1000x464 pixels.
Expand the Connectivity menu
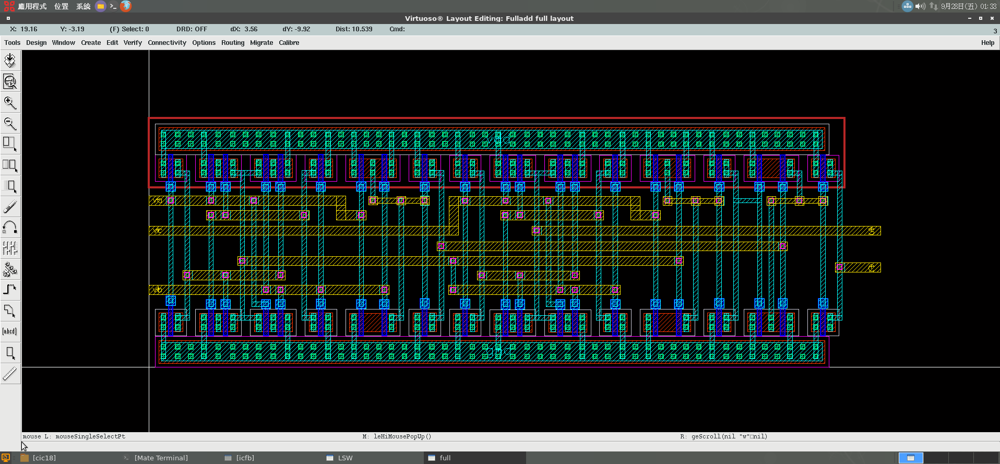167,43
